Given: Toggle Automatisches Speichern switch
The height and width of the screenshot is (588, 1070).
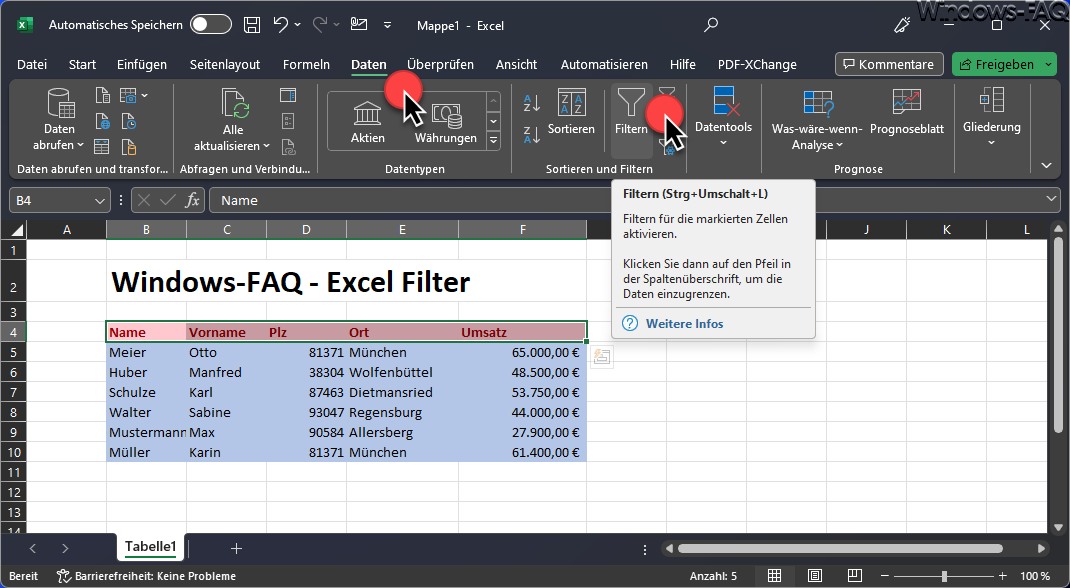Looking at the screenshot, I should 211,25.
